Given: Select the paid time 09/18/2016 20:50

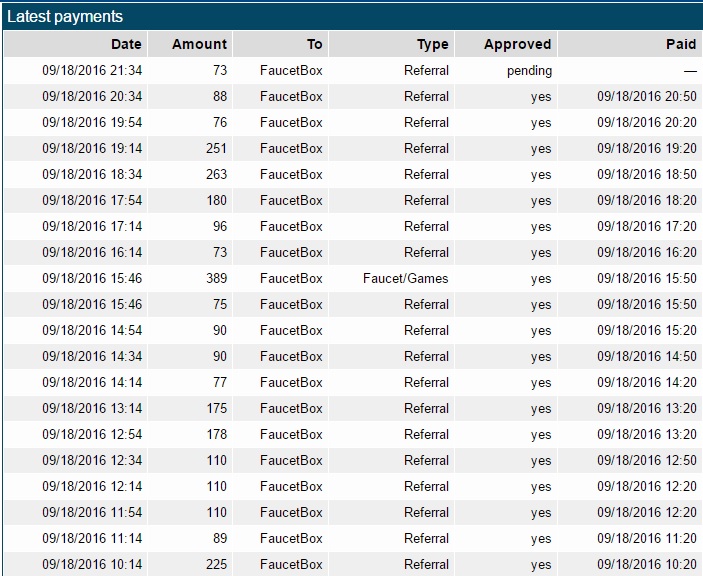Looking at the screenshot, I should (x=647, y=96).
